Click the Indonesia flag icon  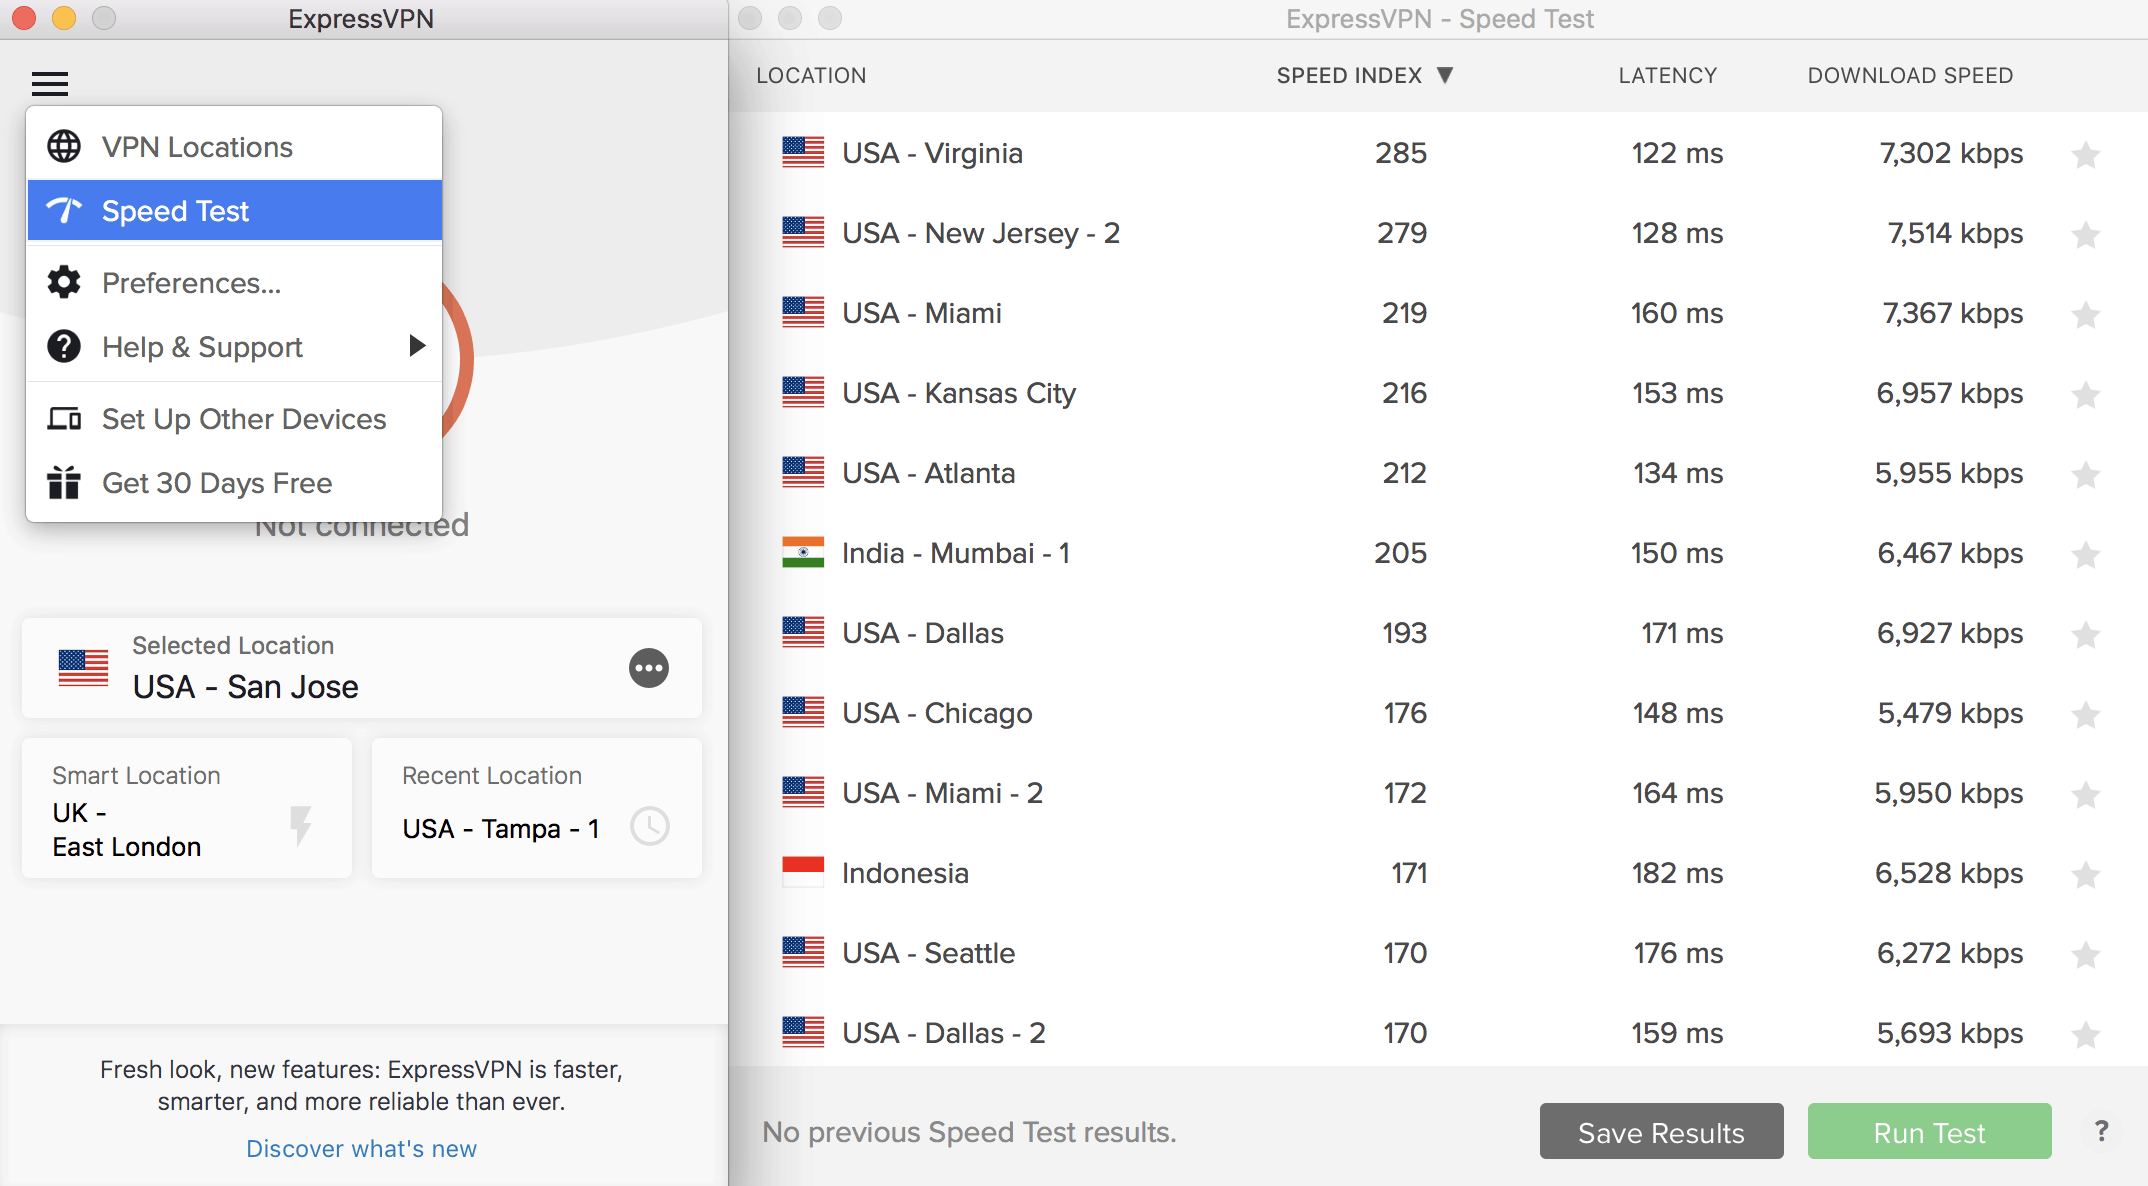click(803, 872)
